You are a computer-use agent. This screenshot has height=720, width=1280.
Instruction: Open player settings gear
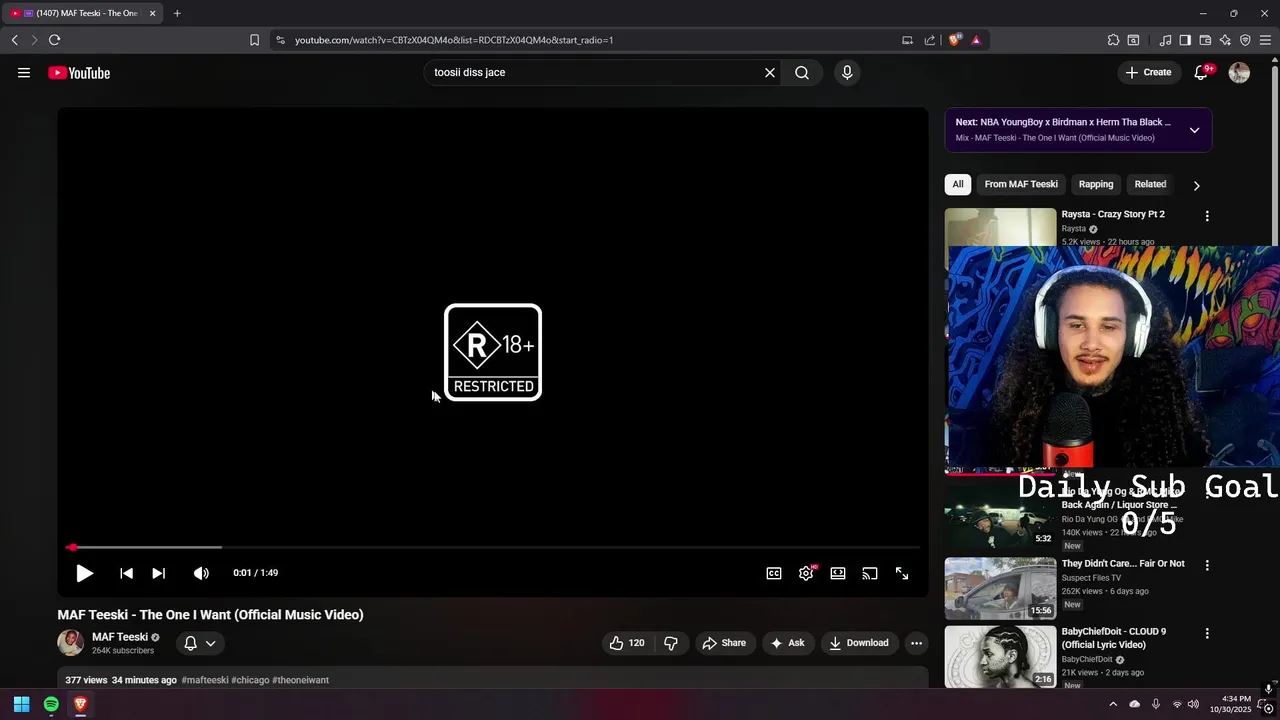click(x=806, y=573)
